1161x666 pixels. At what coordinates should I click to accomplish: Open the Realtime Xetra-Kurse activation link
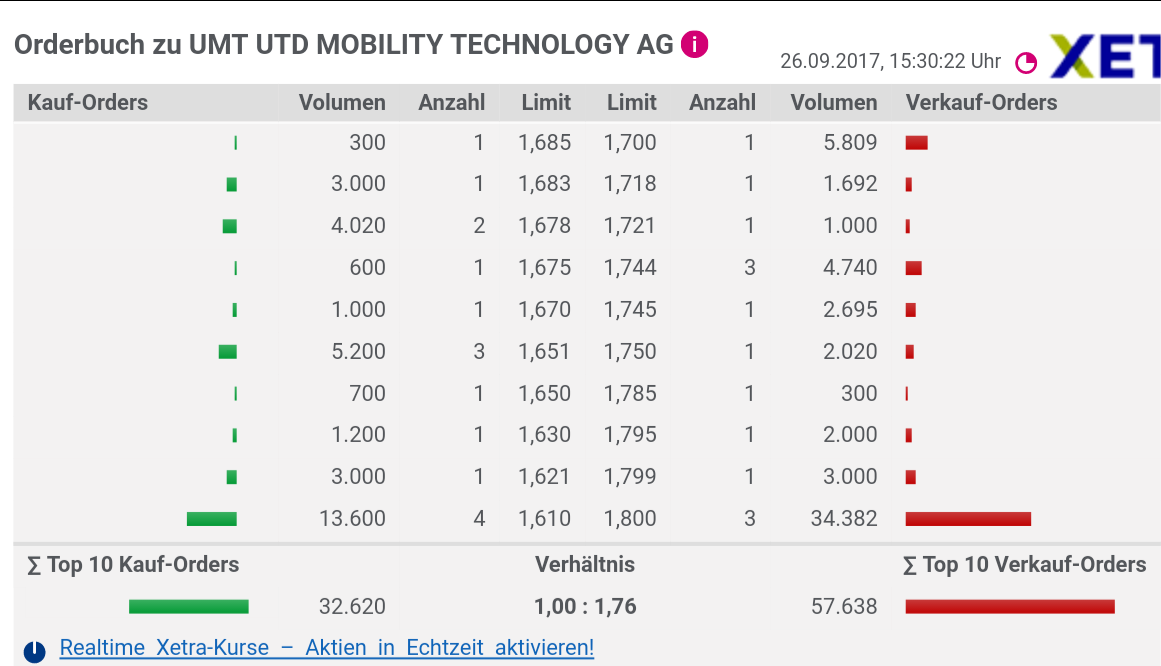325,647
